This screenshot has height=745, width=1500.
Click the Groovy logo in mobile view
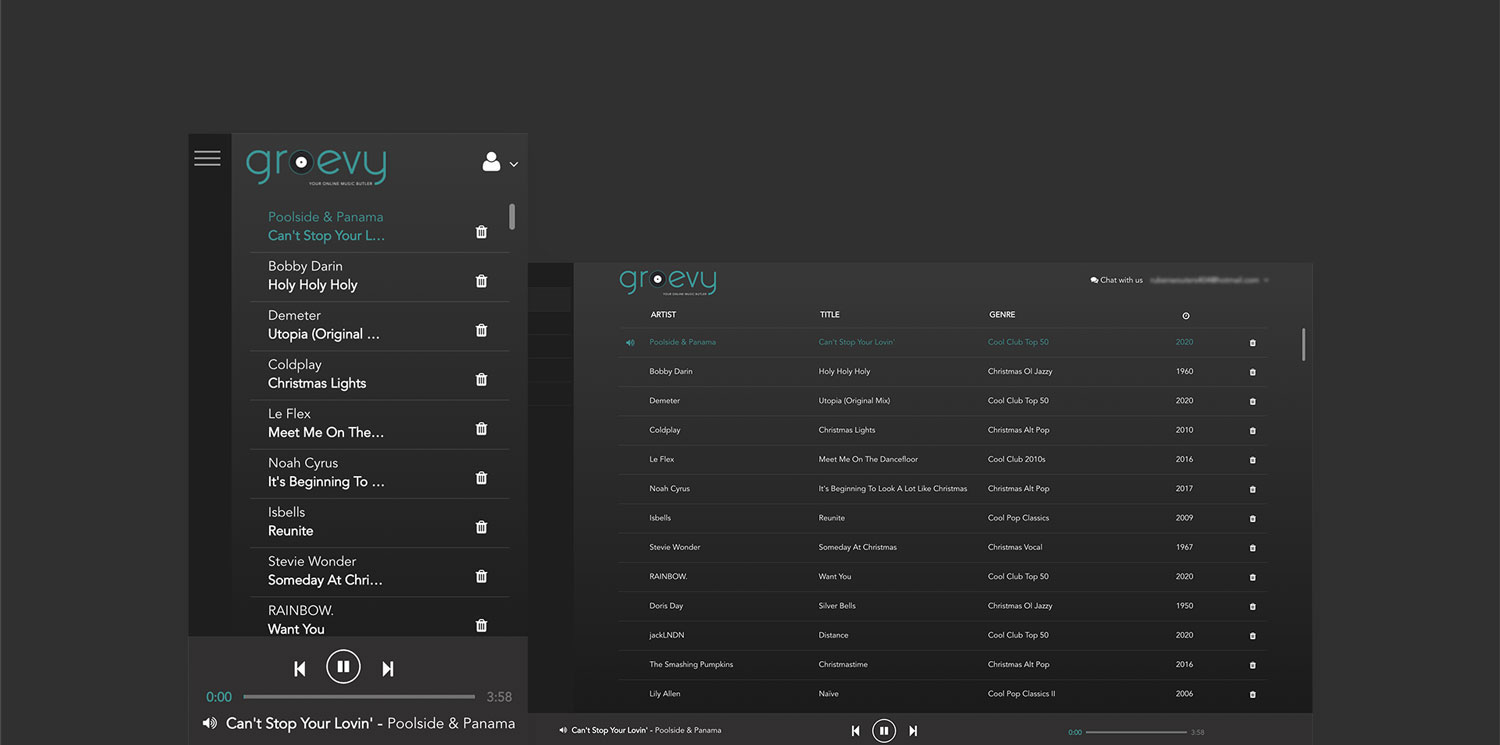(316, 165)
